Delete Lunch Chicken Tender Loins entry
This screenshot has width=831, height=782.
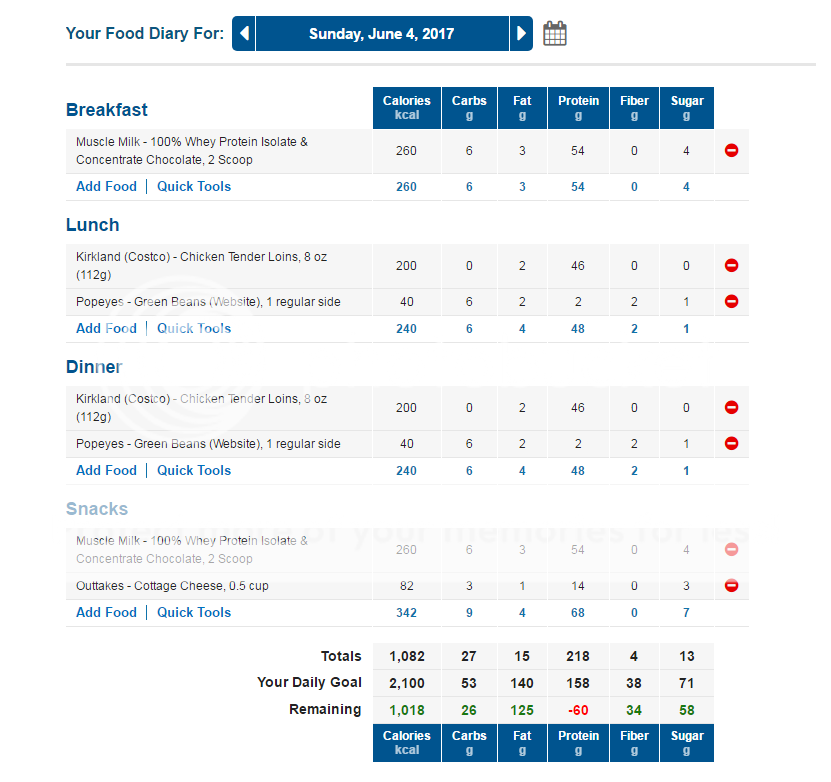tap(731, 266)
